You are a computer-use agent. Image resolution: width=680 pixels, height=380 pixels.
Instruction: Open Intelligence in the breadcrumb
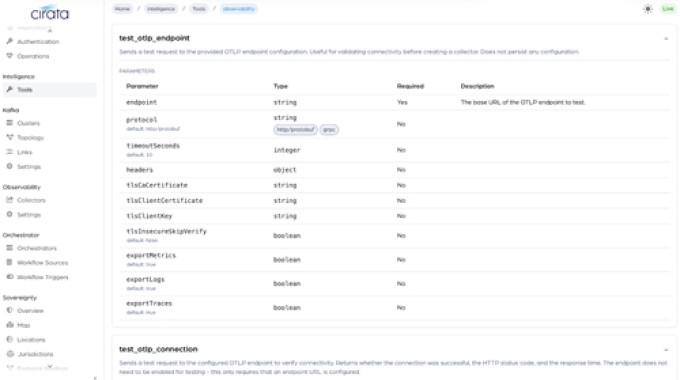tap(161, 9)
